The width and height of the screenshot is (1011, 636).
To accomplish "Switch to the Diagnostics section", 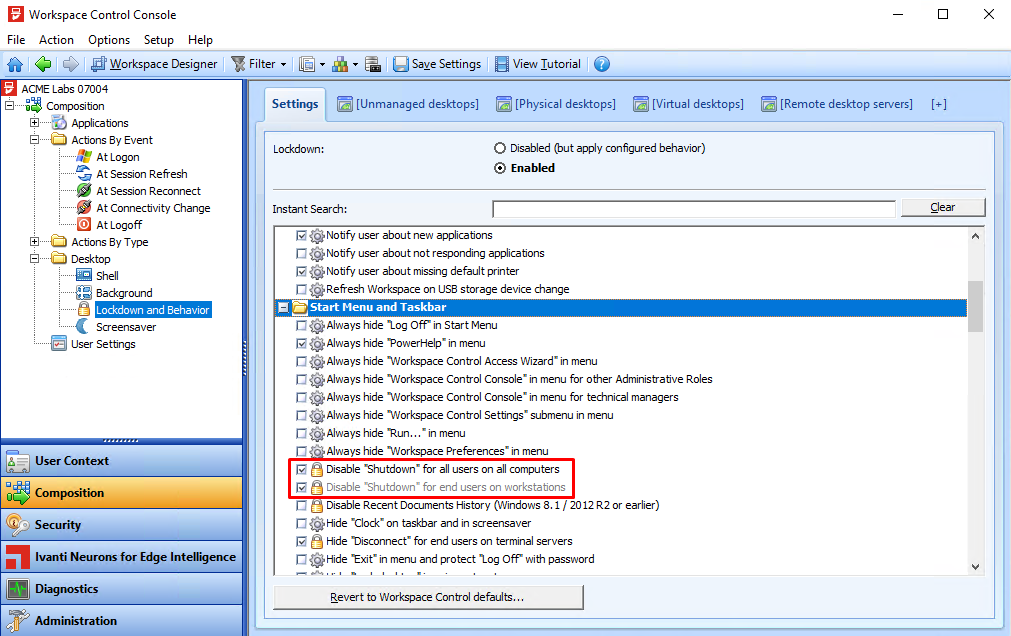I will tap(122, 589).
